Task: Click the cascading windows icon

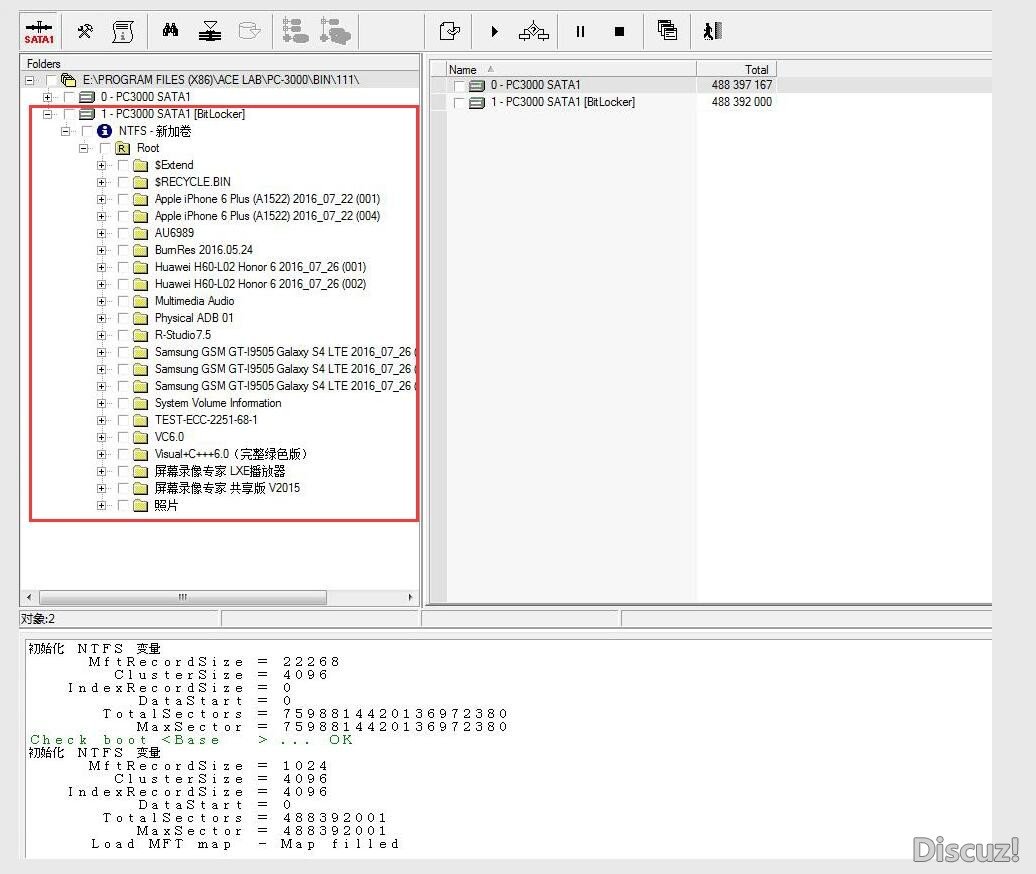Action: point(667,32)
